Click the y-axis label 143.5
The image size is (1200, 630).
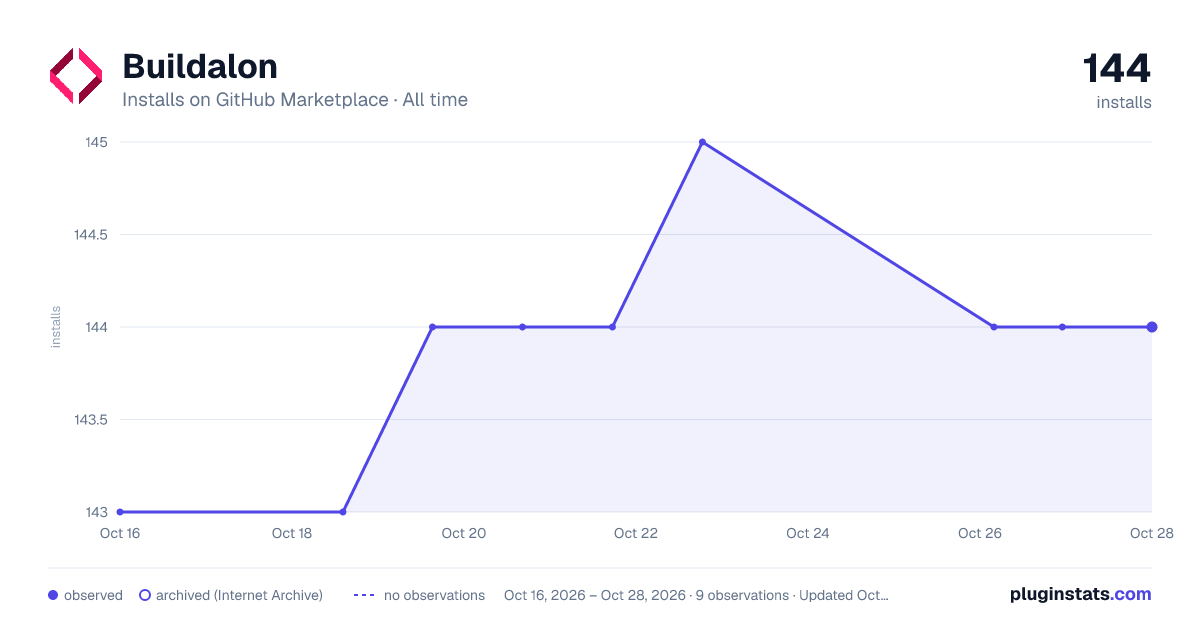coord(91,420)
